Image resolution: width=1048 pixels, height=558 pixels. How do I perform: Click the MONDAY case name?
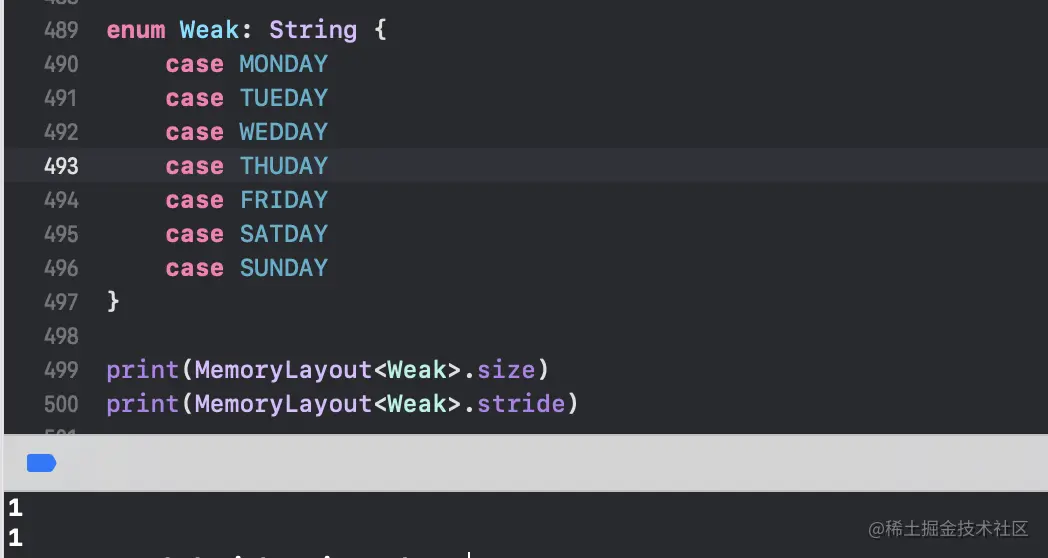(284, 64)
